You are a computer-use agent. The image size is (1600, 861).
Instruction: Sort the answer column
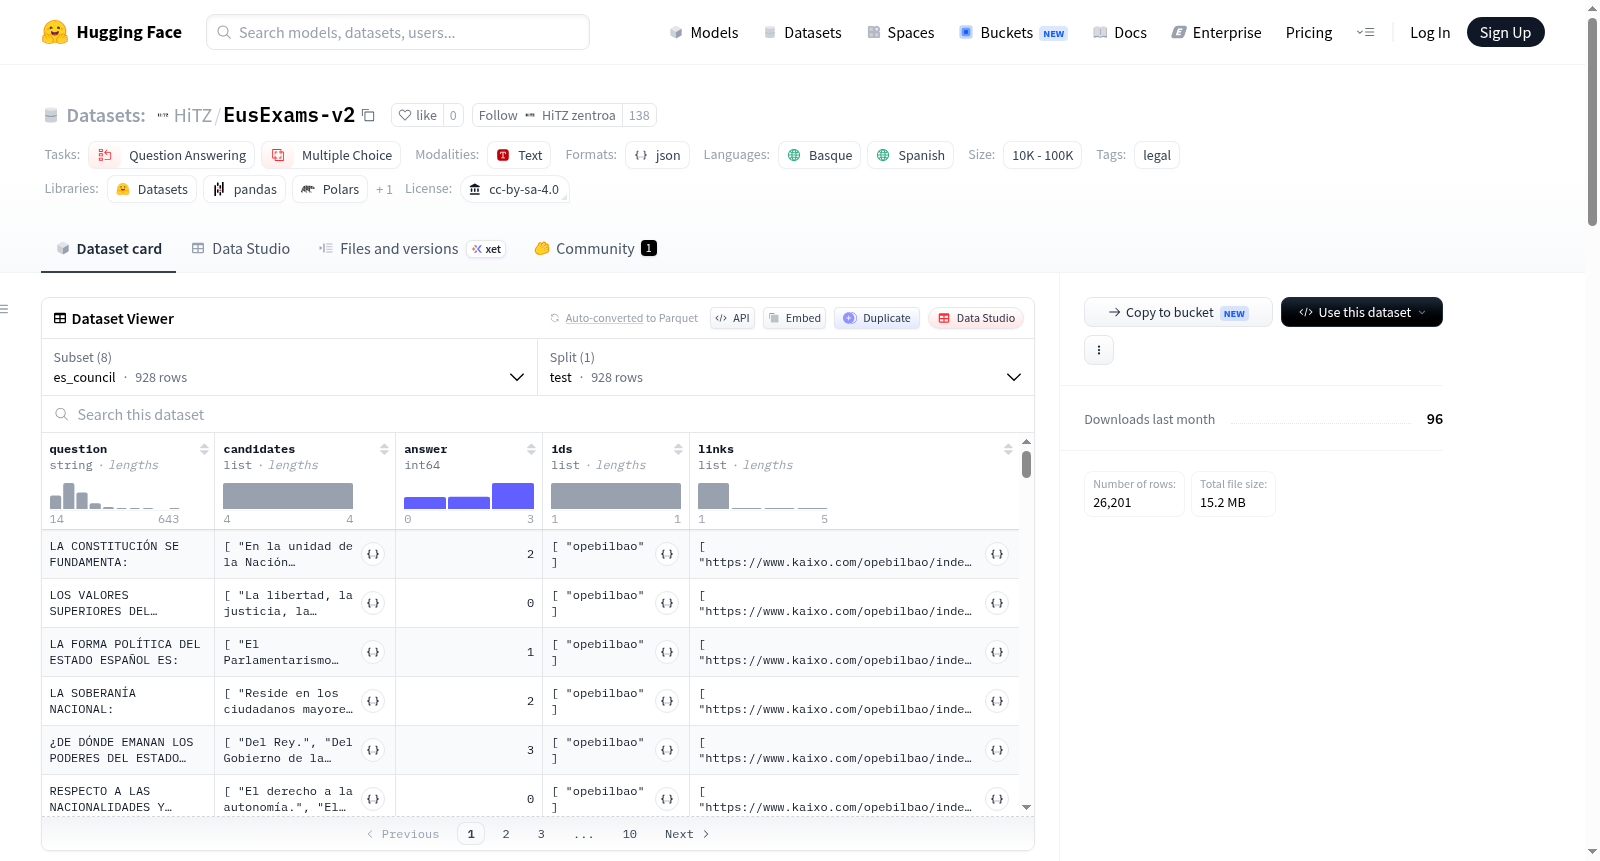pos(531,450)
